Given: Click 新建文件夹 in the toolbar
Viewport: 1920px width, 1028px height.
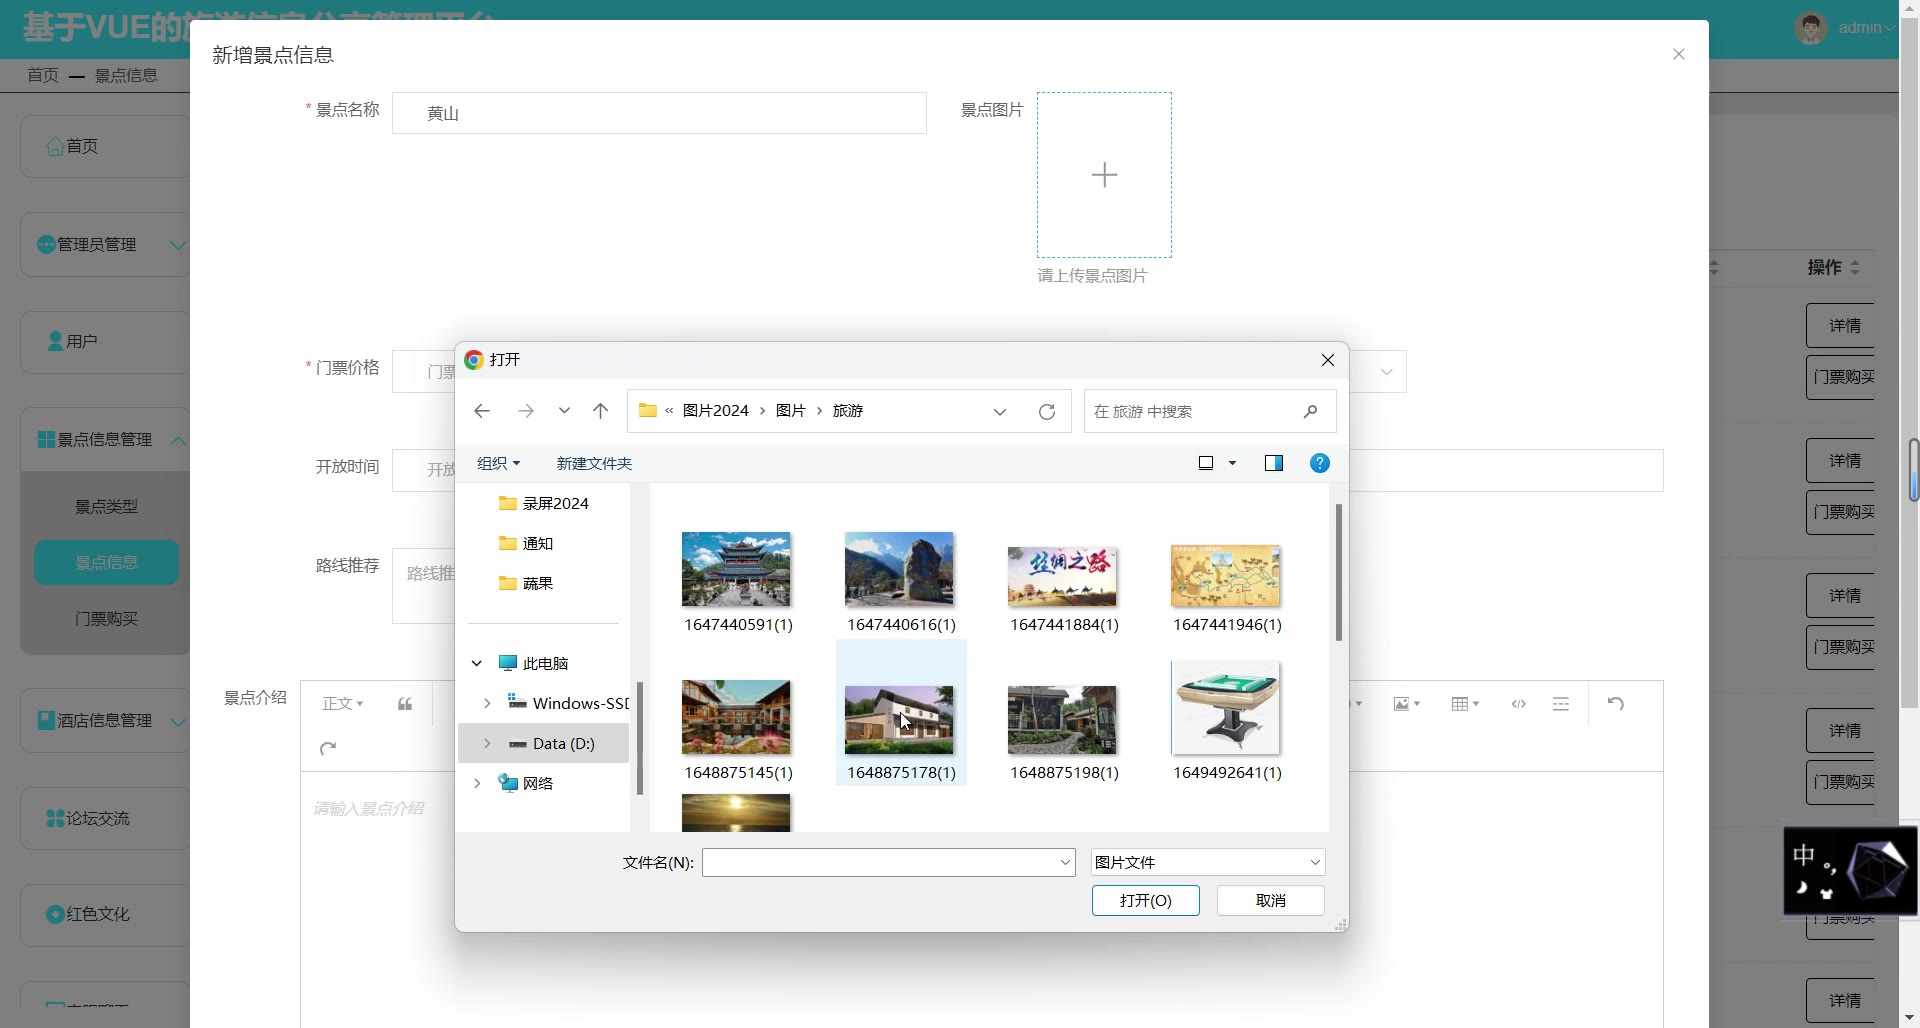Looking at the screenshot, I should click(x=594, y=463).
